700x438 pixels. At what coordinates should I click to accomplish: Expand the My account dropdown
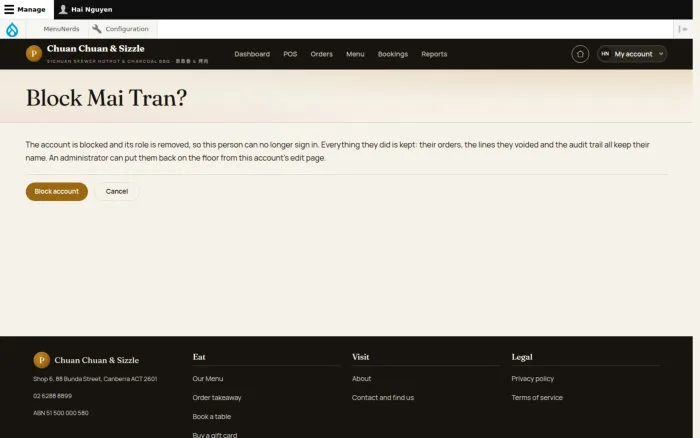point(632,54)
